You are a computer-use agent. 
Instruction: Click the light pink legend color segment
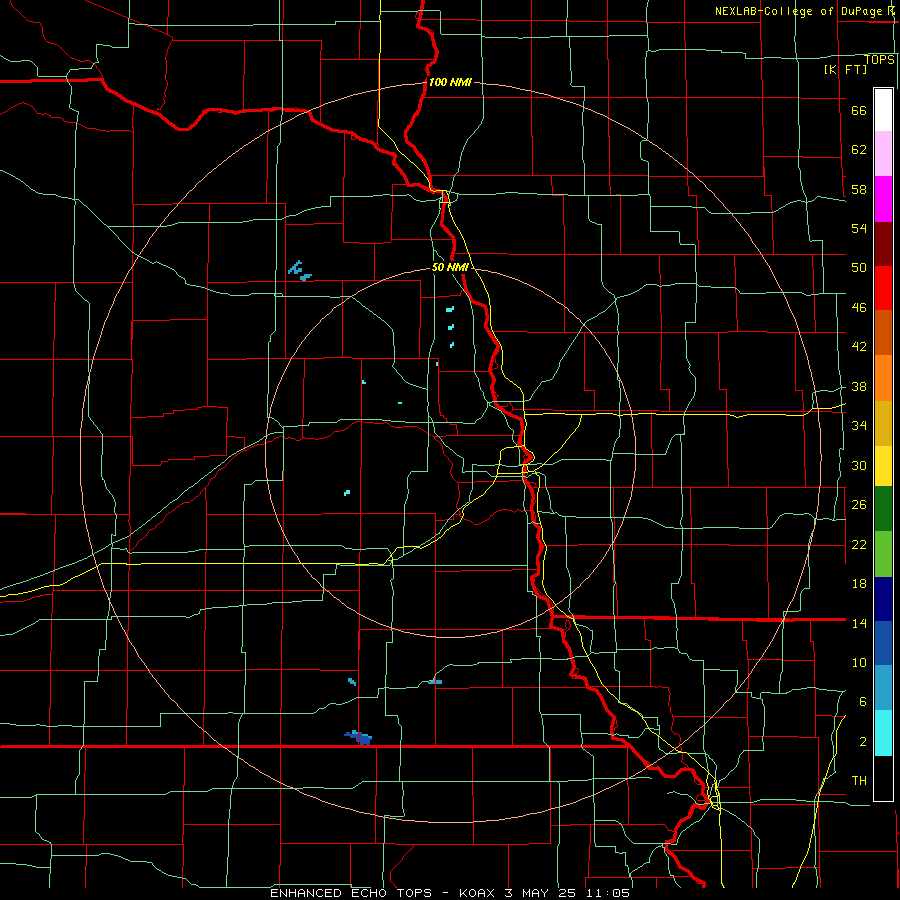click(883, 153)
